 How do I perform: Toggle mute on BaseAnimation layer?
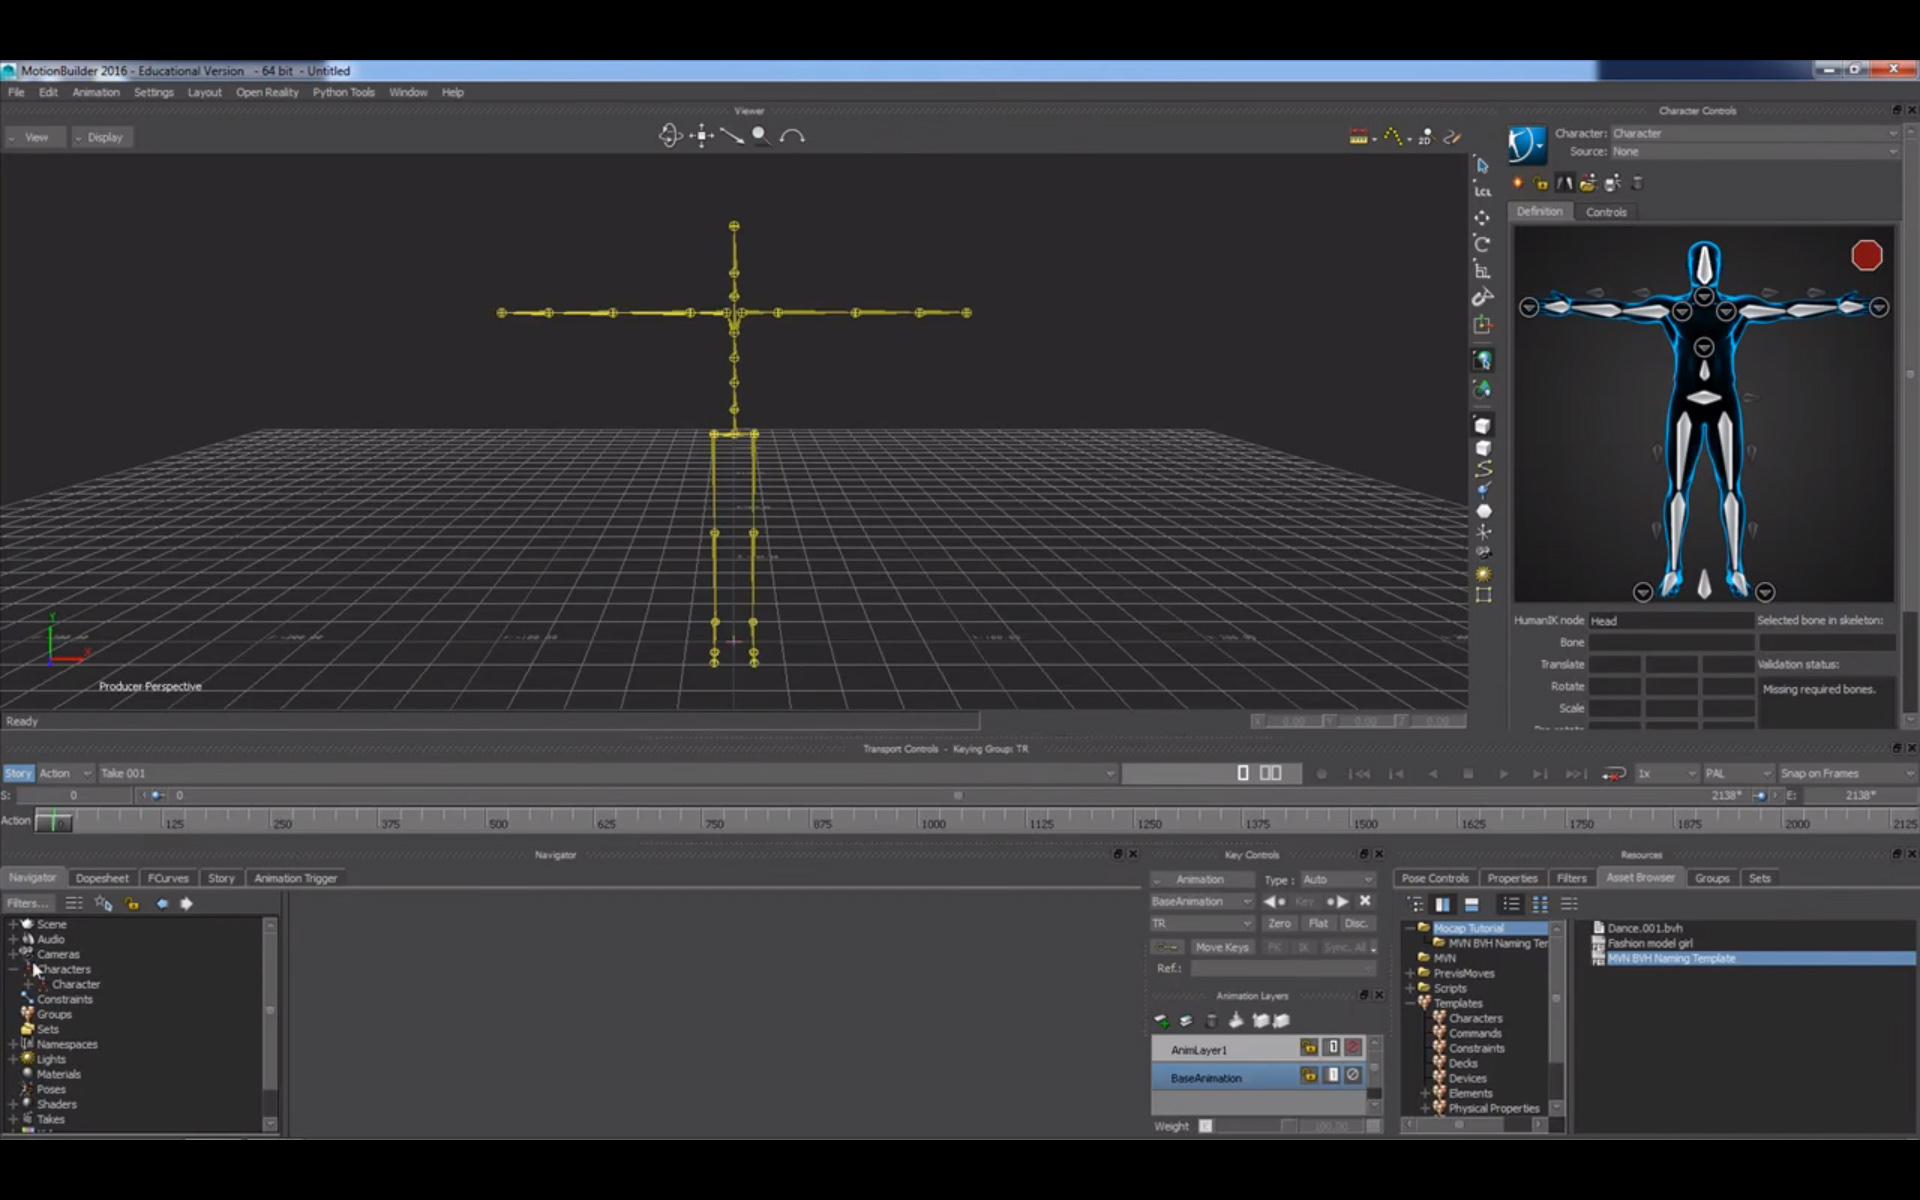point(1353,1075)
